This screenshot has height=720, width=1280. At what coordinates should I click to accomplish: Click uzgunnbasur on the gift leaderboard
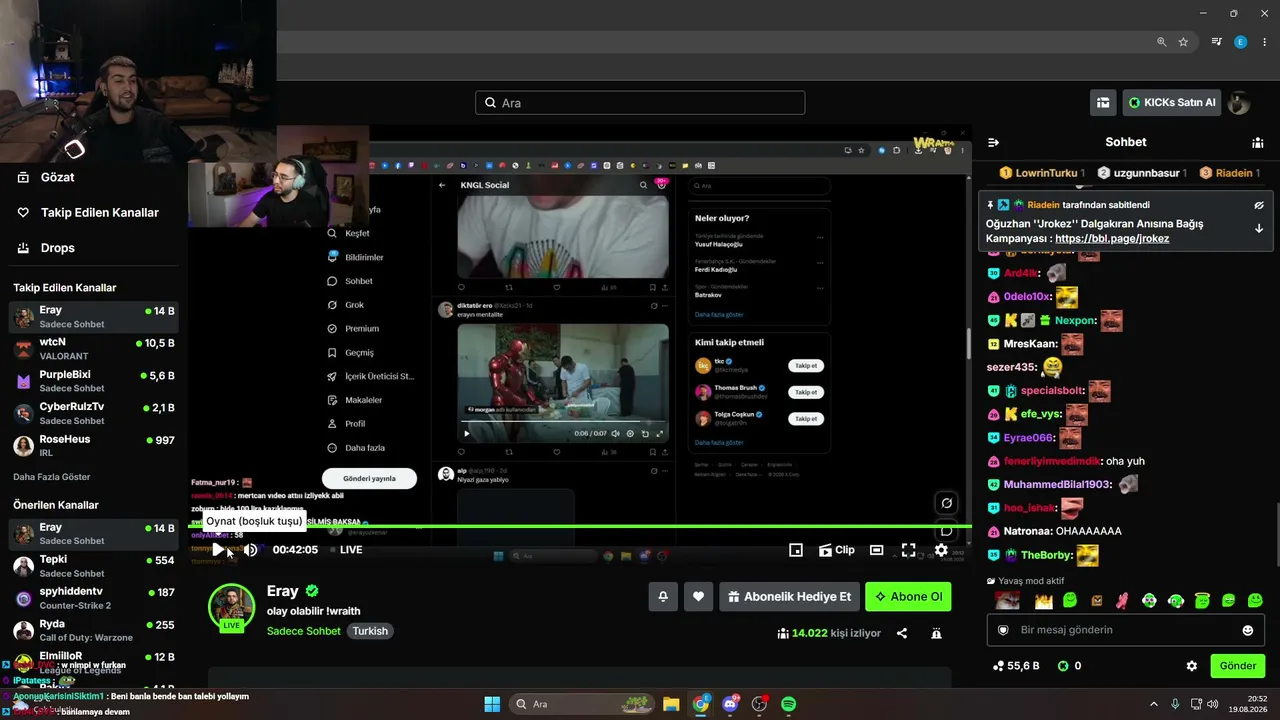click(x=1142, y=173)
